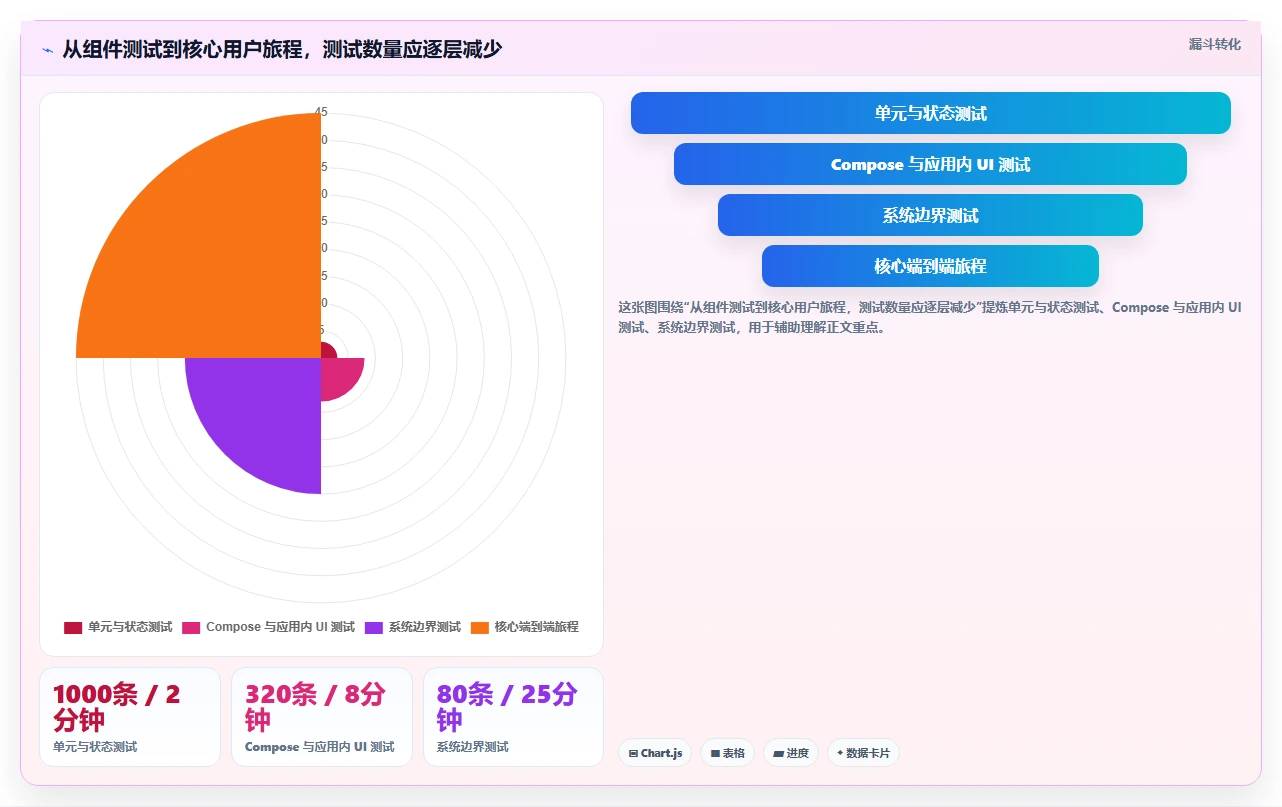This screenshot has height=807, width=1282.
Task: Click the description paragraph starting 这张图围绕
Action: [930, 317]
